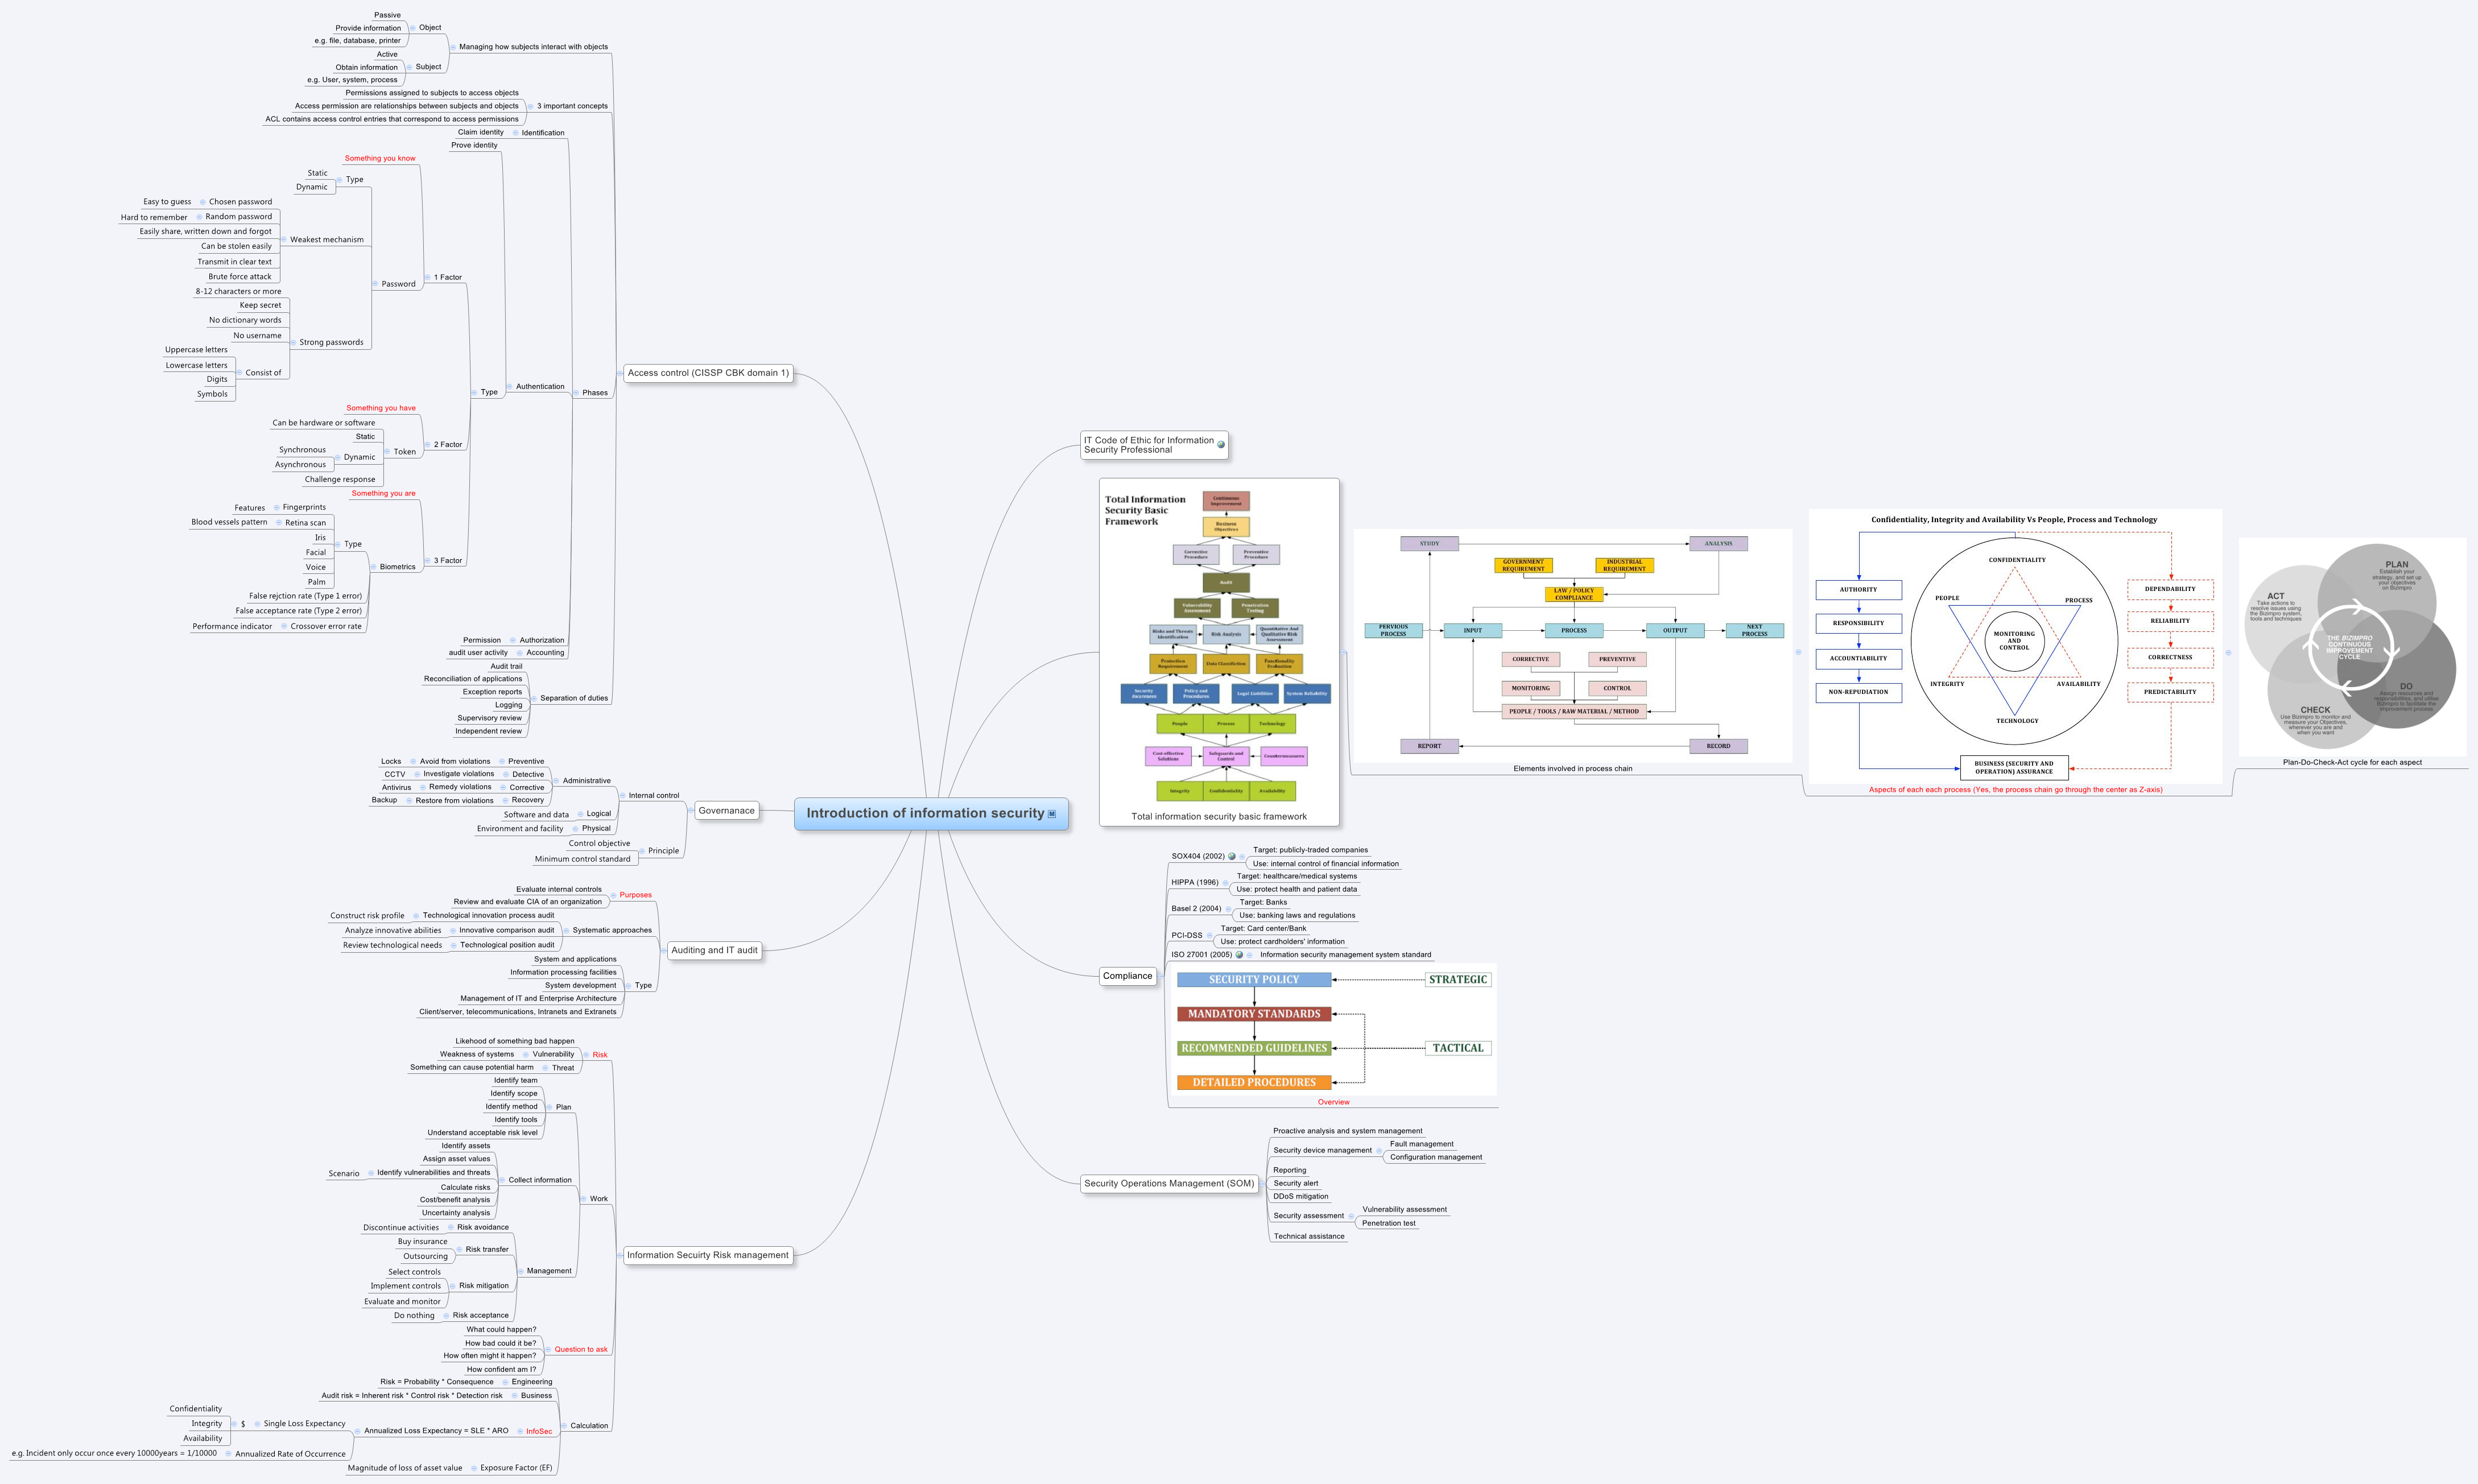Collapse the Security device management subtopic
Screen dimensions: 2478x1484
click(x=1380, y=1151)
